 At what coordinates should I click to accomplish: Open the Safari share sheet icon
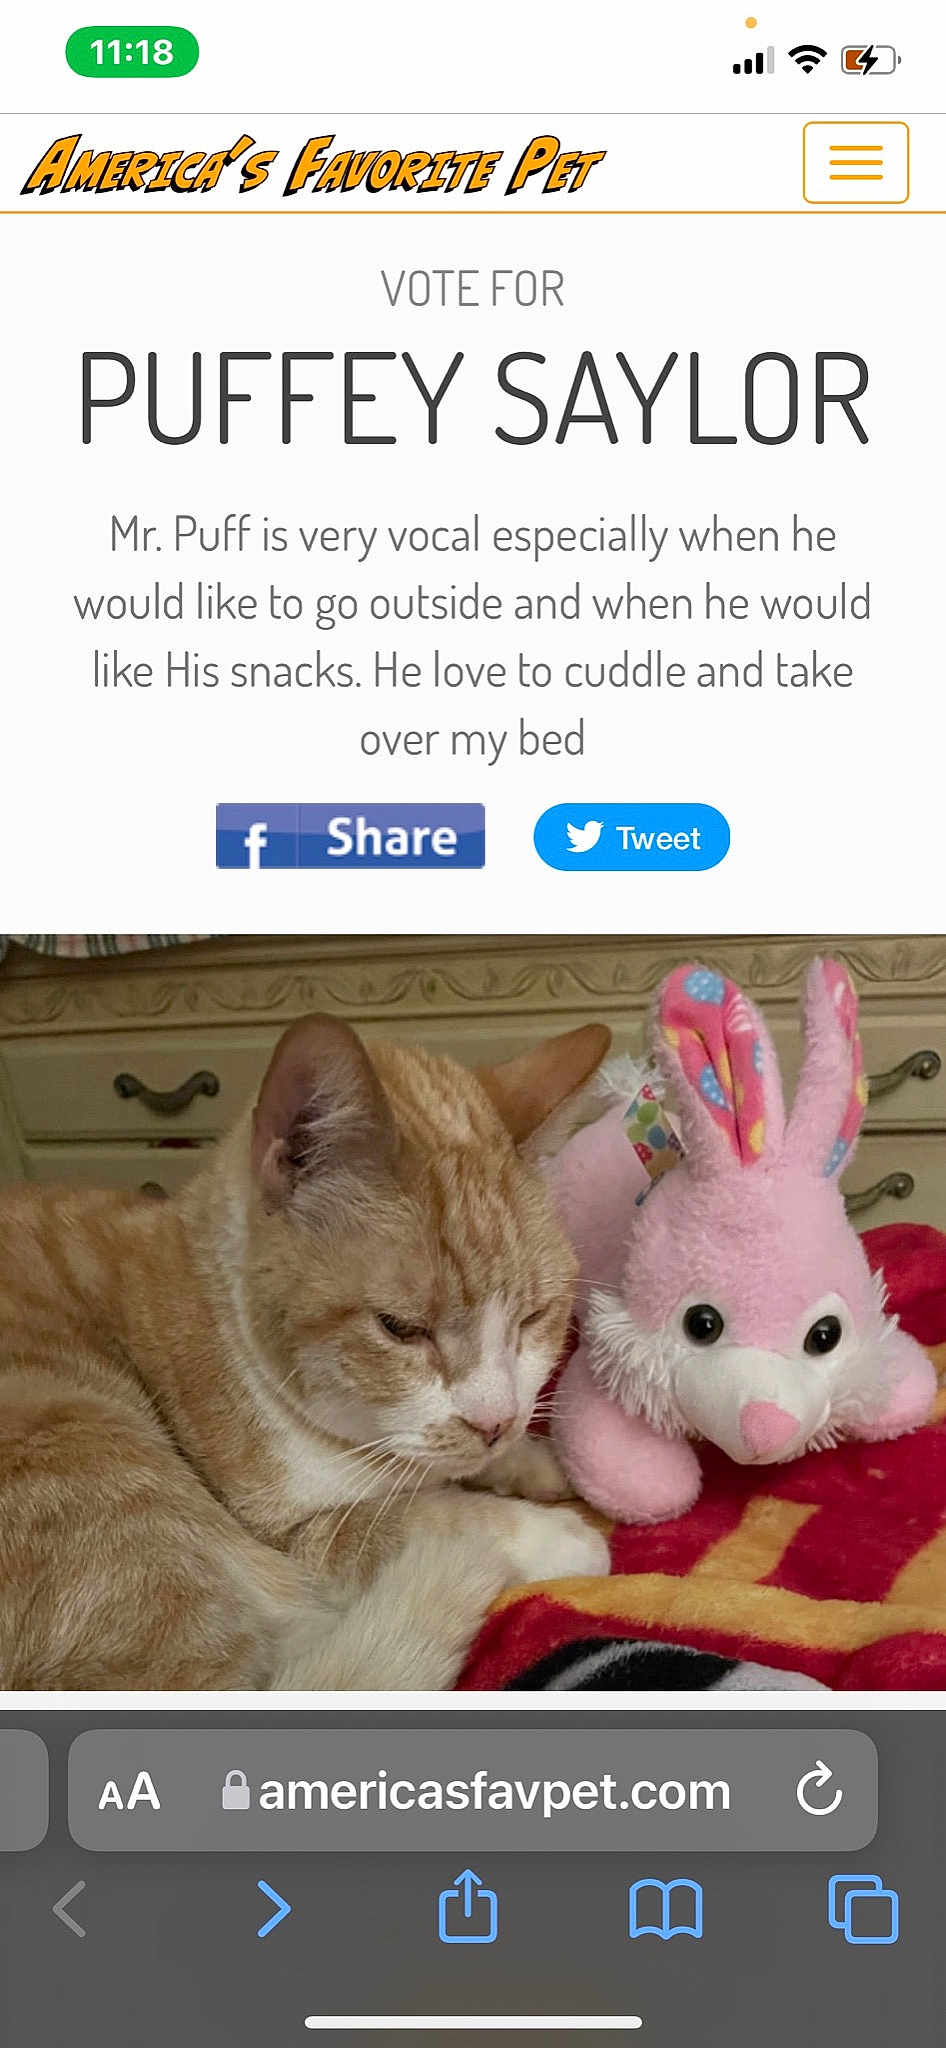click(x=467, y=1906)
